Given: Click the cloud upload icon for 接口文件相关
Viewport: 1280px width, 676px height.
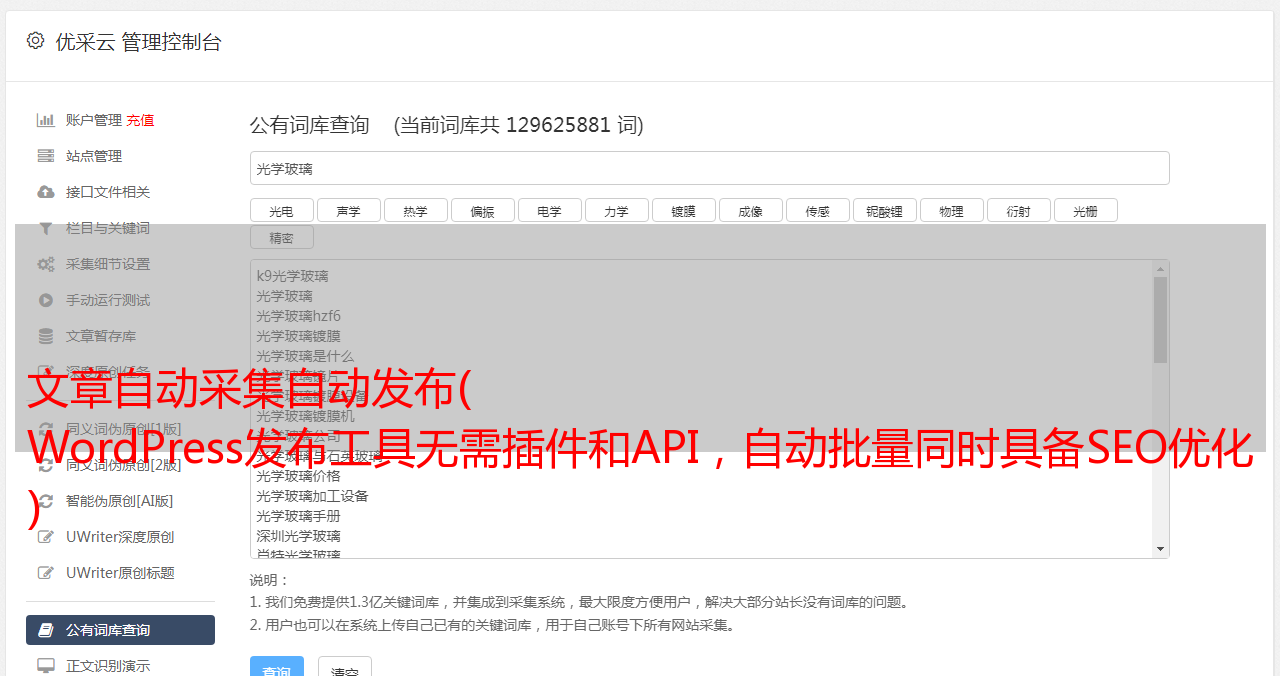Looking at the screenshot, I should click(x=46, y=192).
